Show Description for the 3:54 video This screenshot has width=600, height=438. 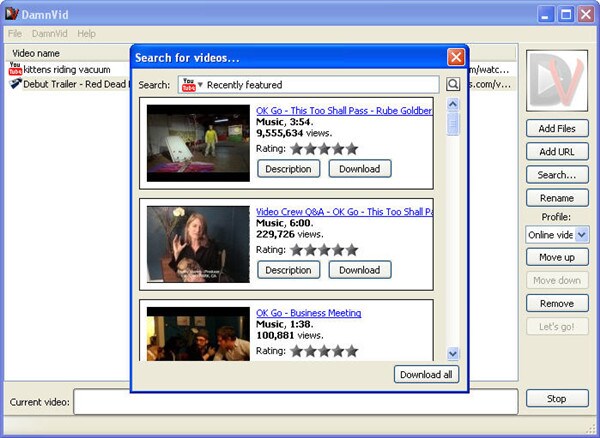pyautogui.click(x=289, y=169)
